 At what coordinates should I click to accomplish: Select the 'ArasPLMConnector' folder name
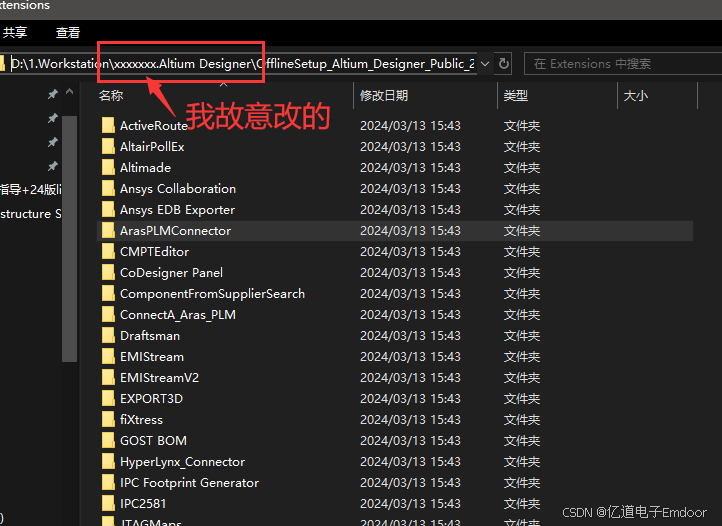tap(175, 231)
